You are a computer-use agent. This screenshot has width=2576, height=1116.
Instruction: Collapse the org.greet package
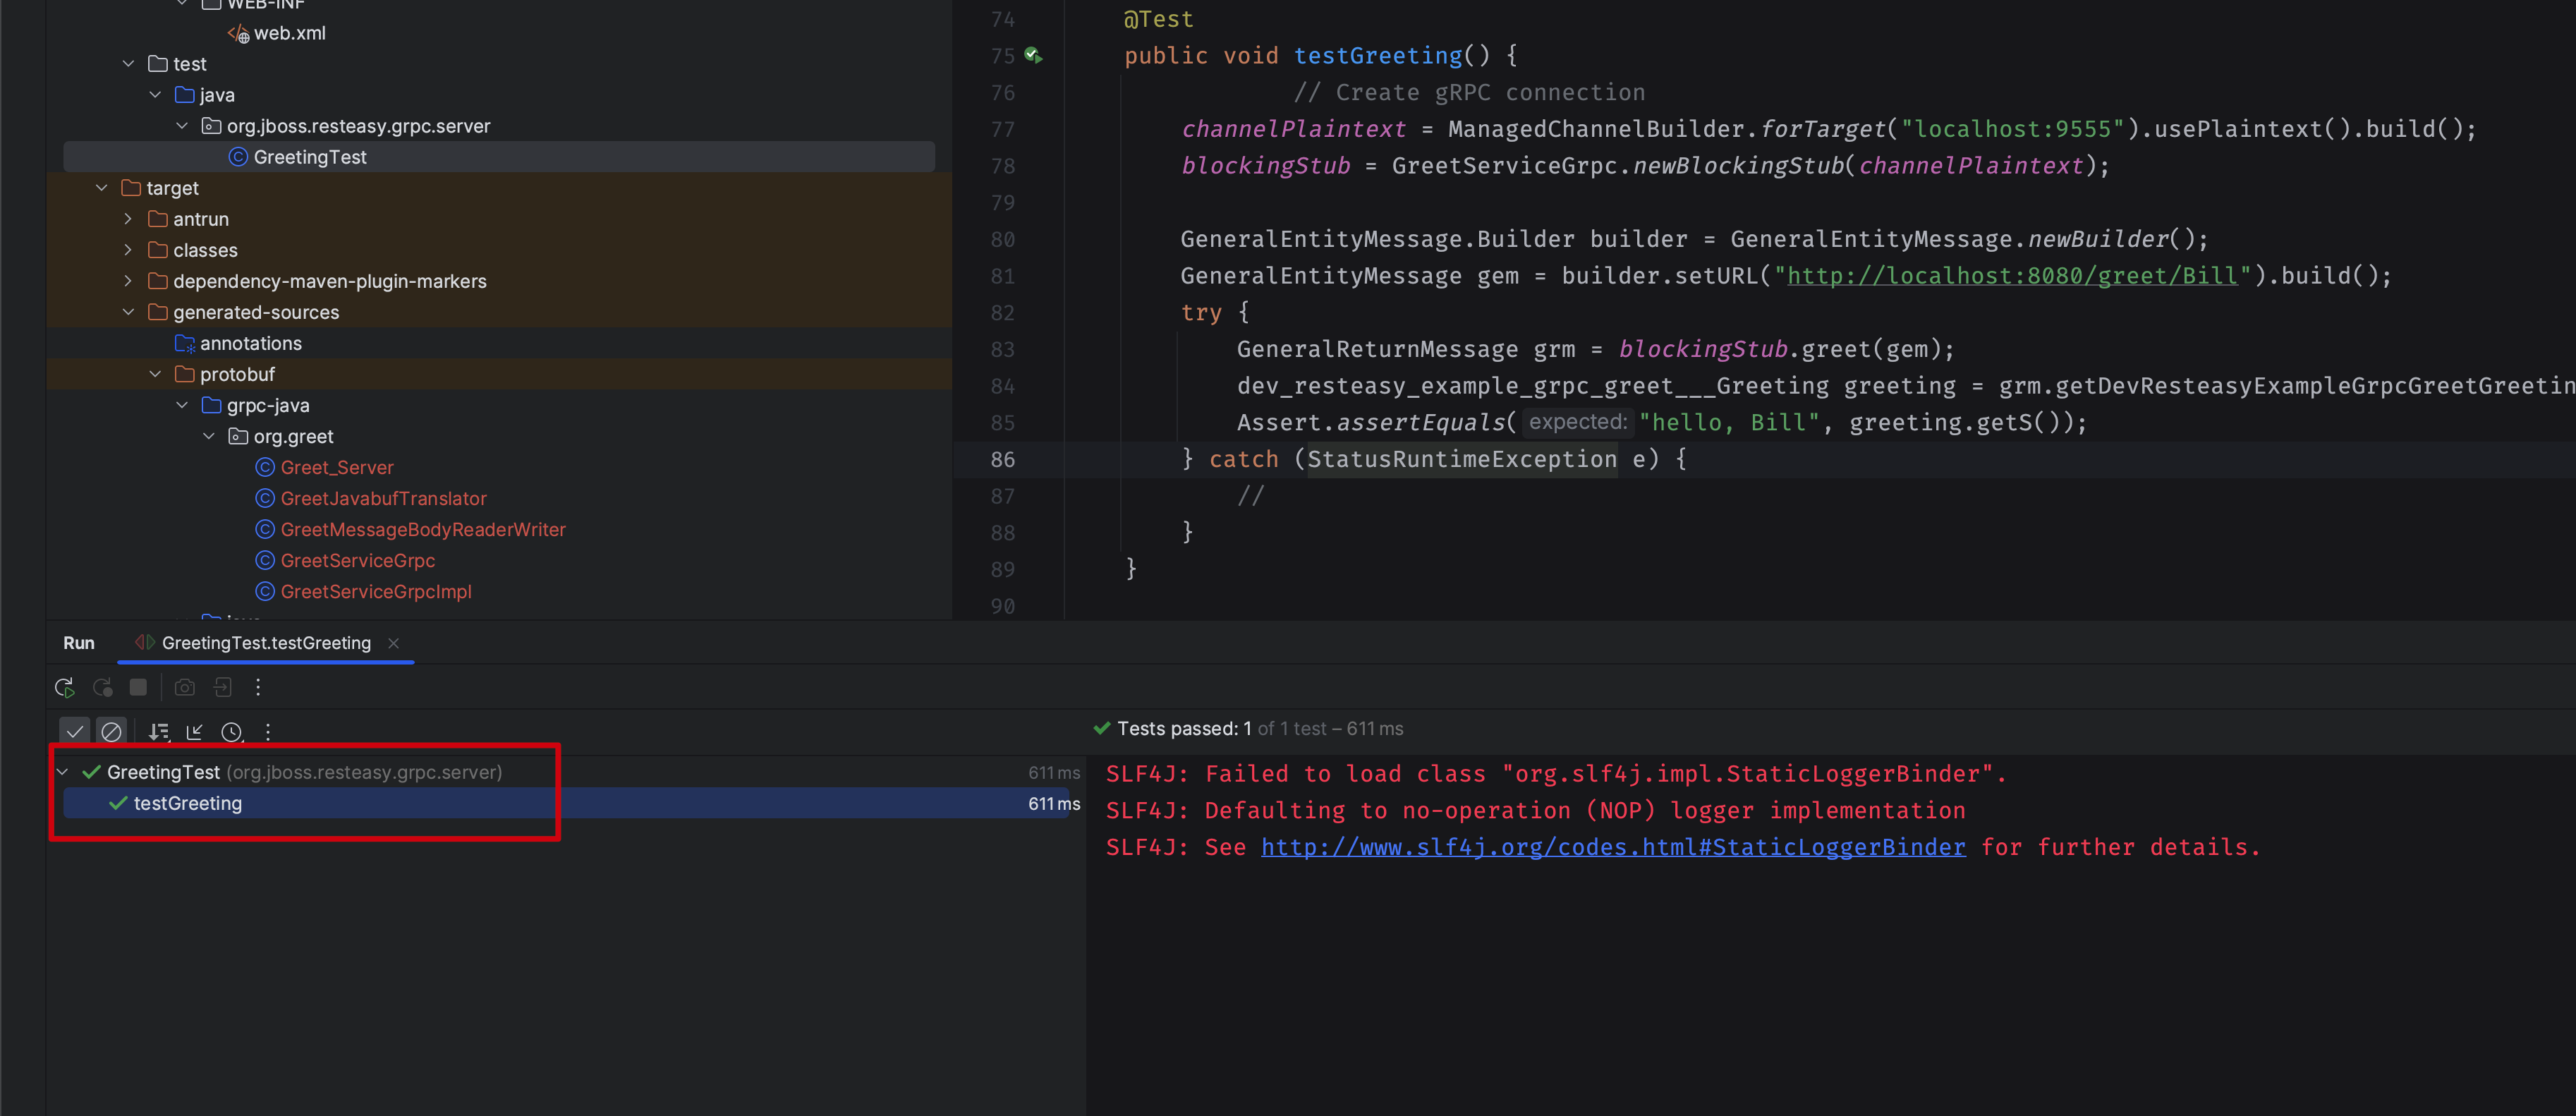(x=209, y=436)
